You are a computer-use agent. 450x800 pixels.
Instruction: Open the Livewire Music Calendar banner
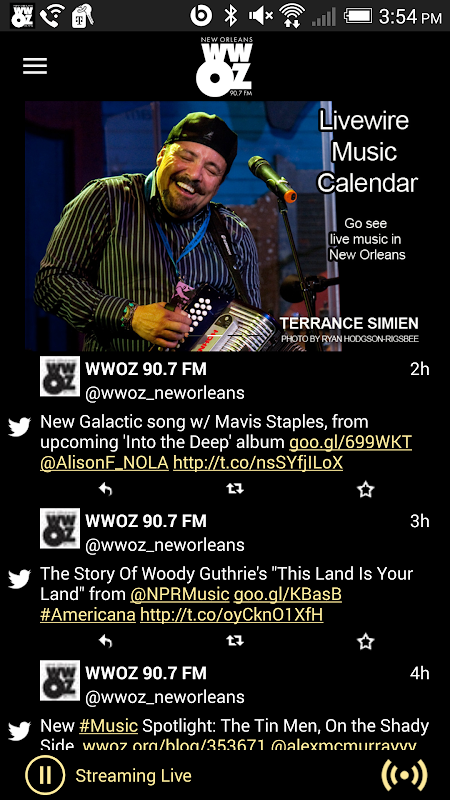pos(224,226)
